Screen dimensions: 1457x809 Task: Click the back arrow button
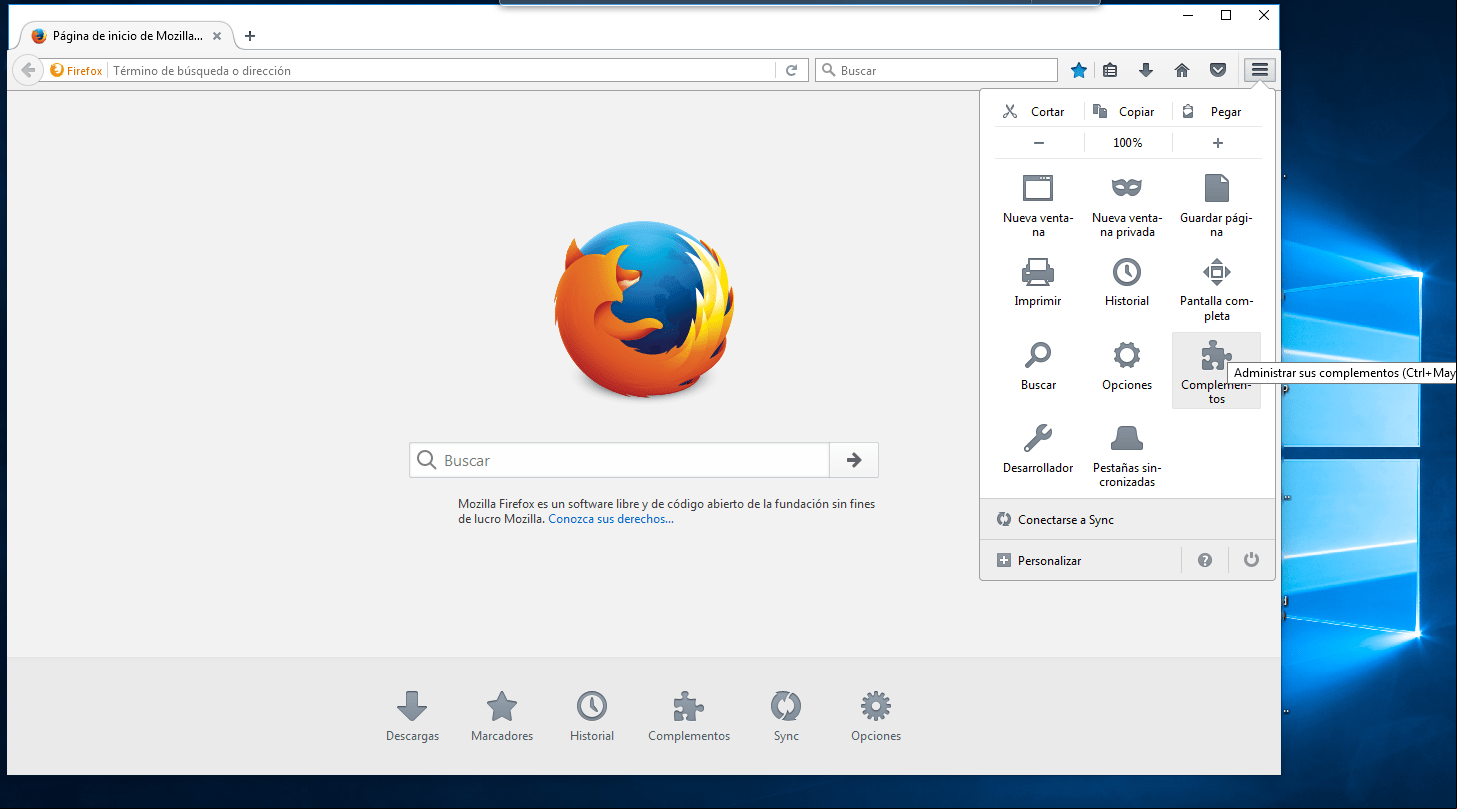click(x=28, y=70)
